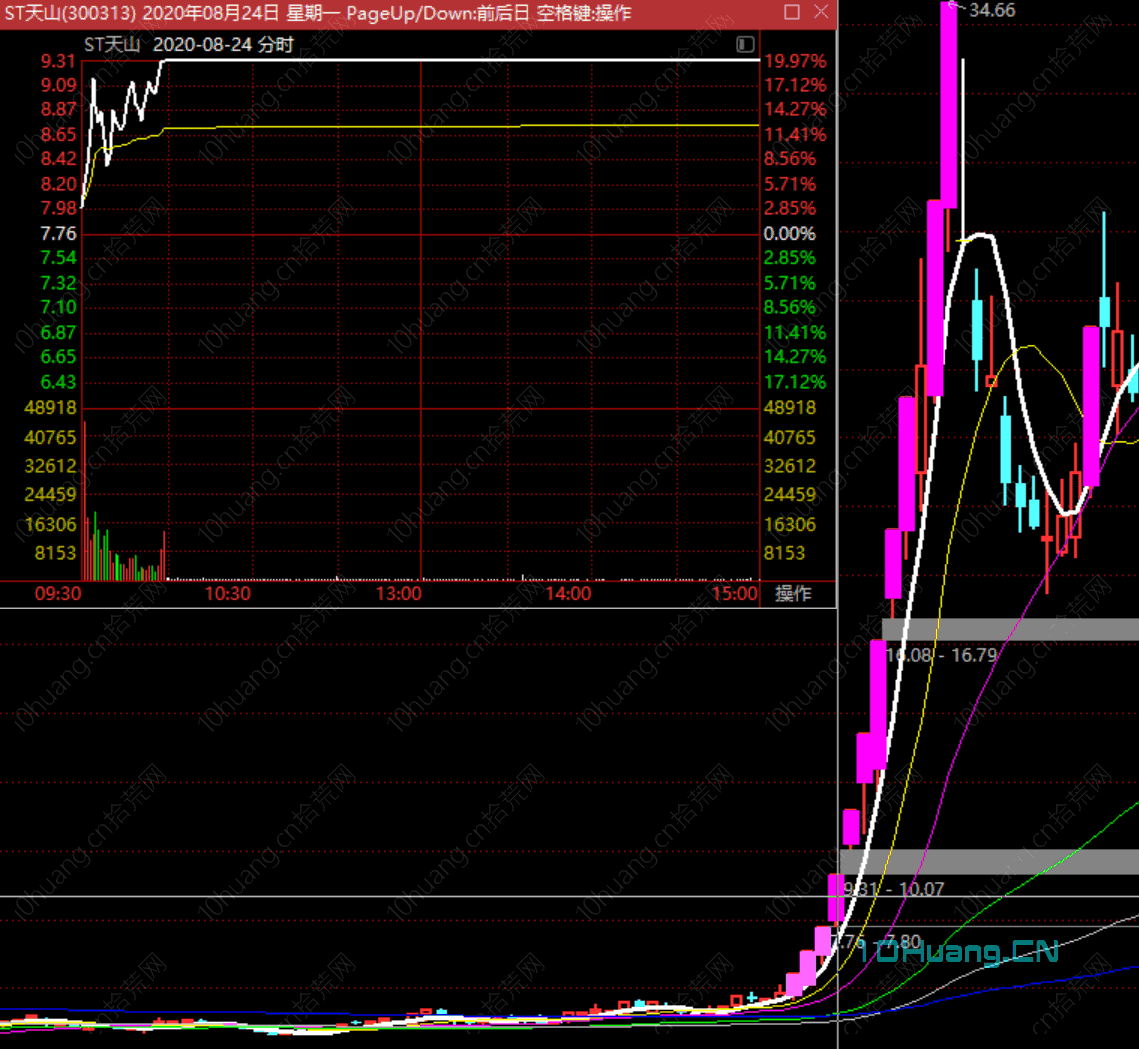Click the gray gap band above 16.08 label
This screenshot has width=1139, height=1049.
pyautogui.click(x=1010, y=629)
